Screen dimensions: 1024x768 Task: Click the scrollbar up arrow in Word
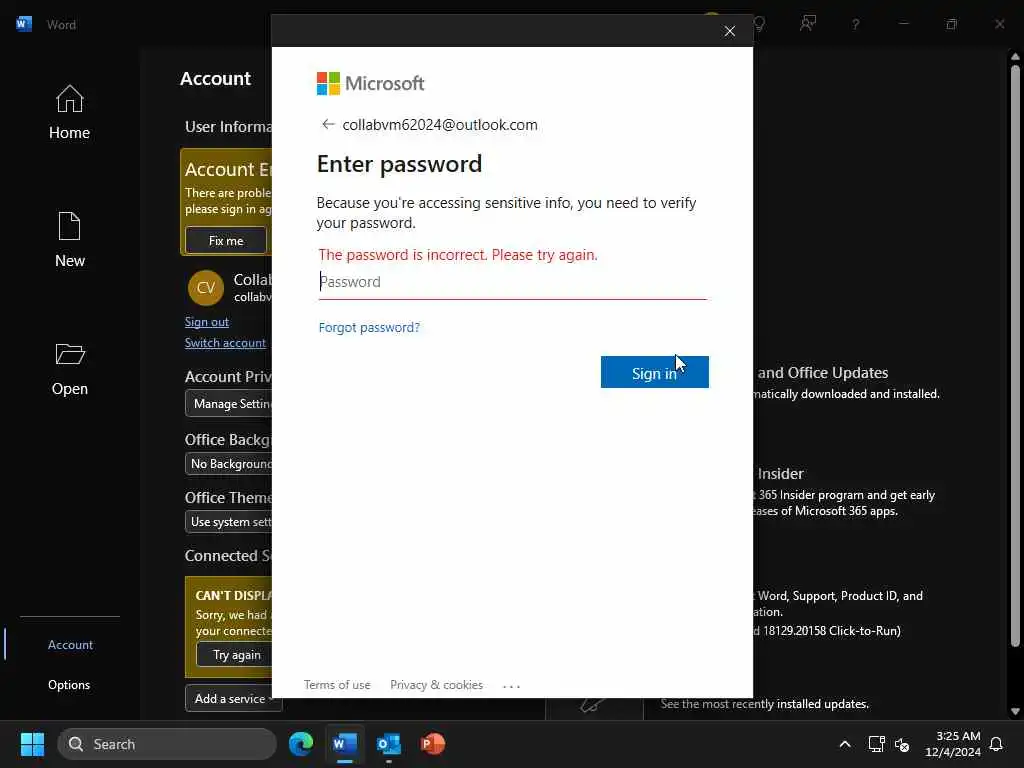pos(1015,57)
